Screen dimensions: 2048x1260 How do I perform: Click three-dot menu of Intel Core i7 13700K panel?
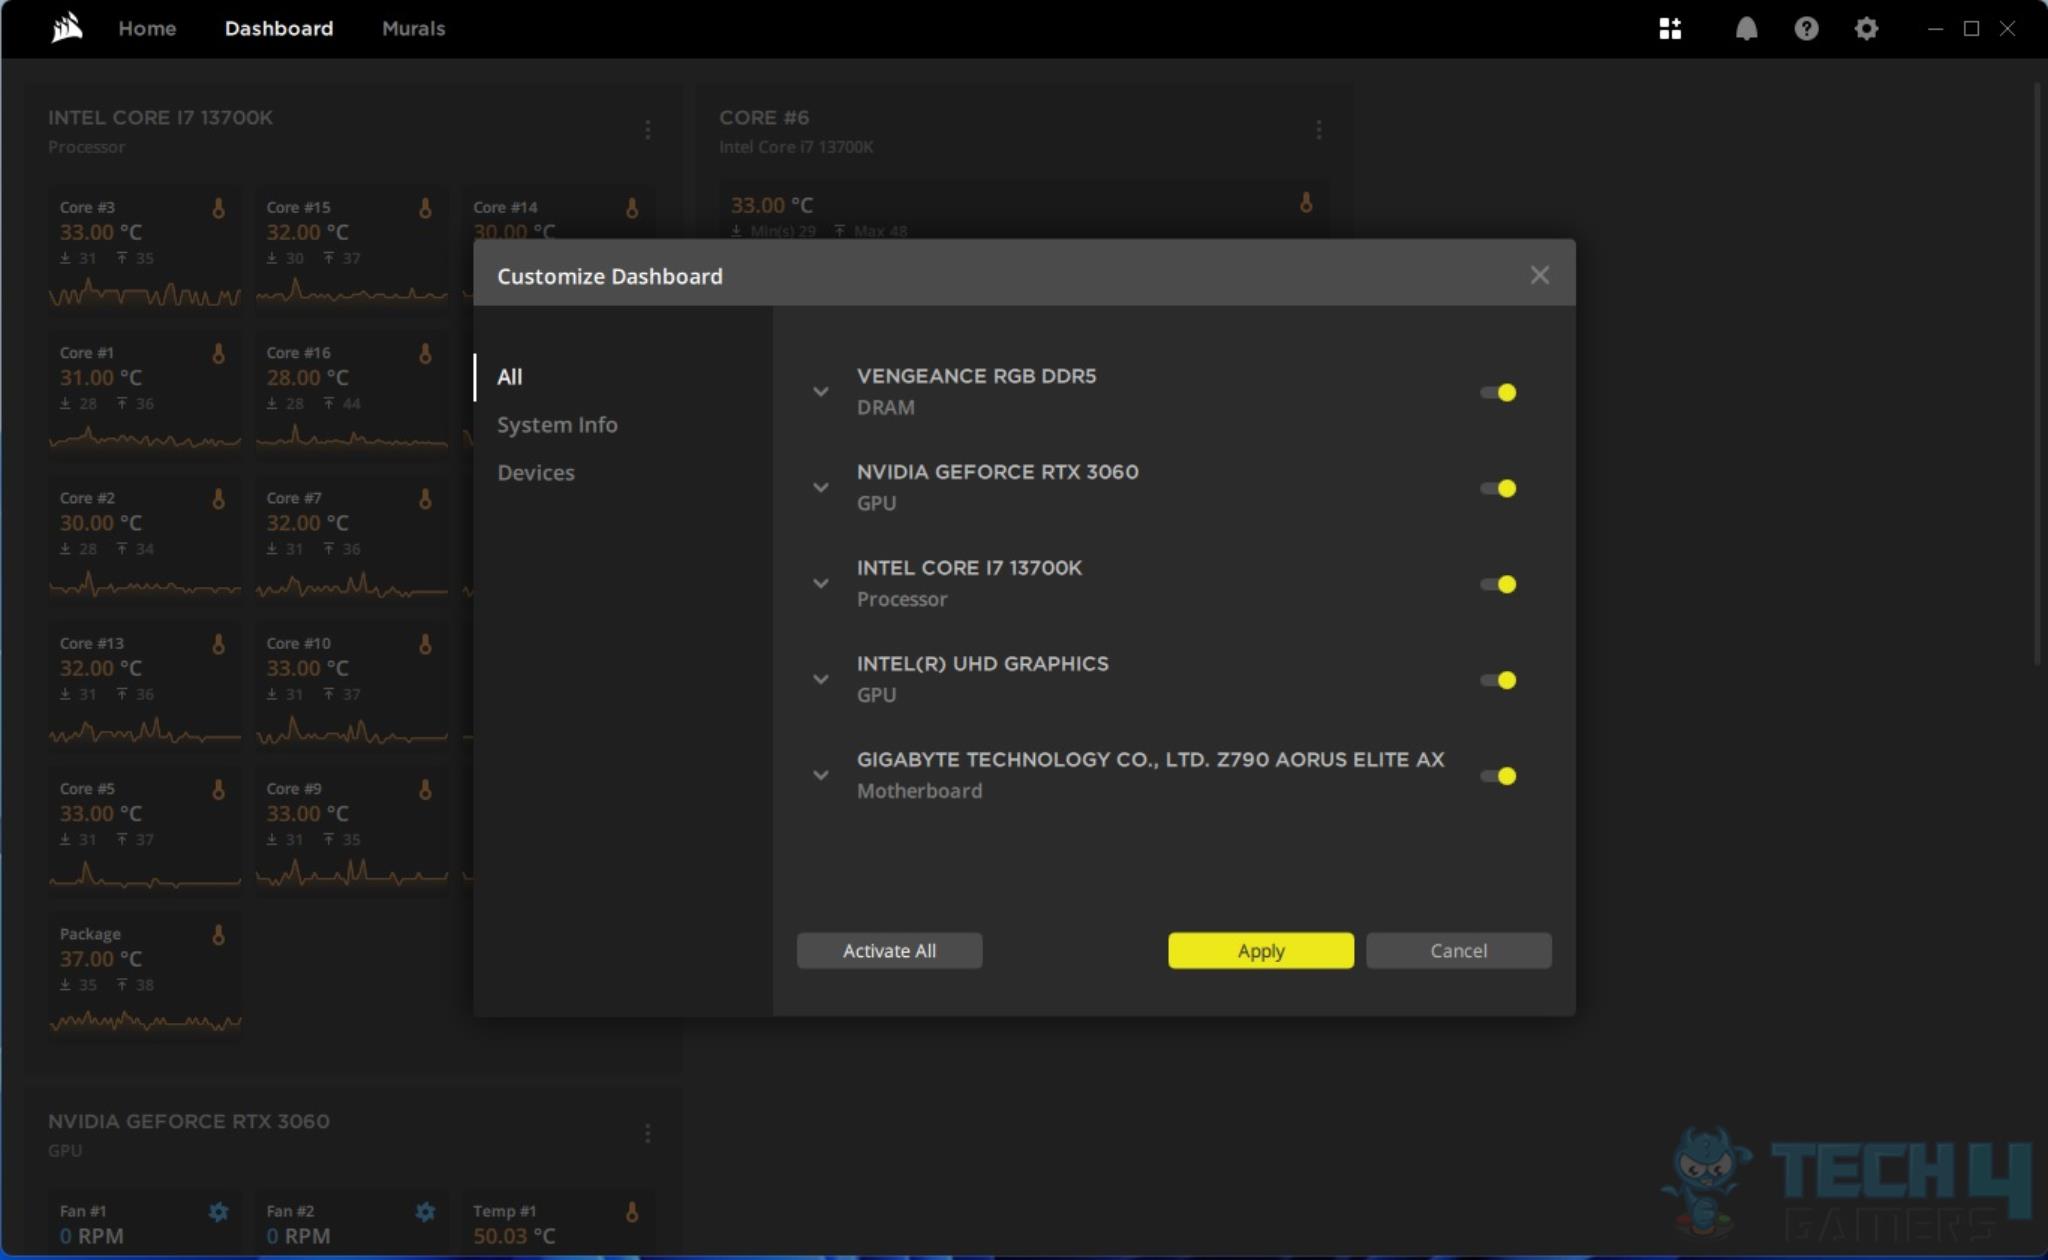pos(648,130)
